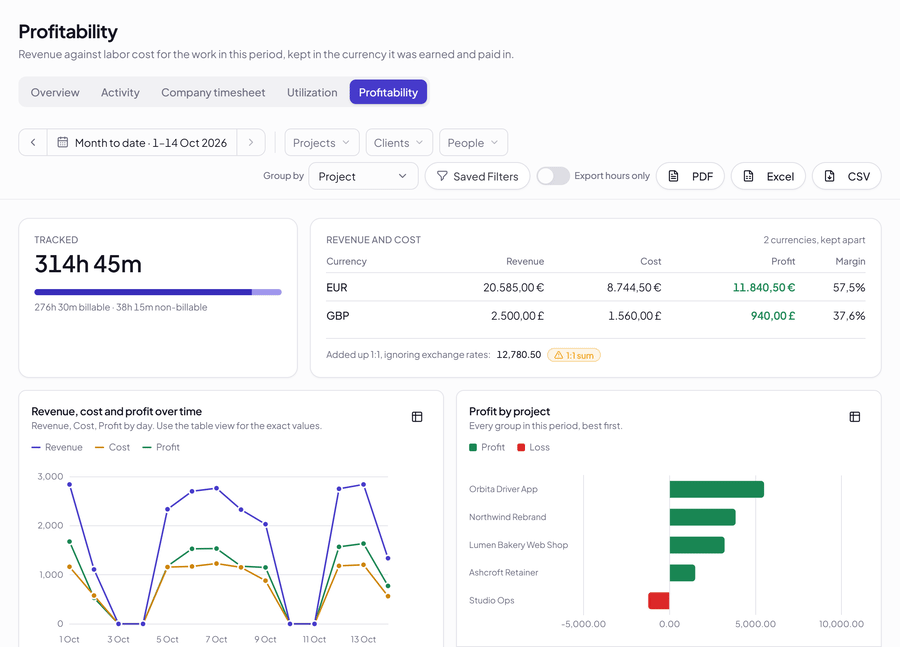
Task: Click GBP profit value 940,00 £
Action: coord(773,316)
